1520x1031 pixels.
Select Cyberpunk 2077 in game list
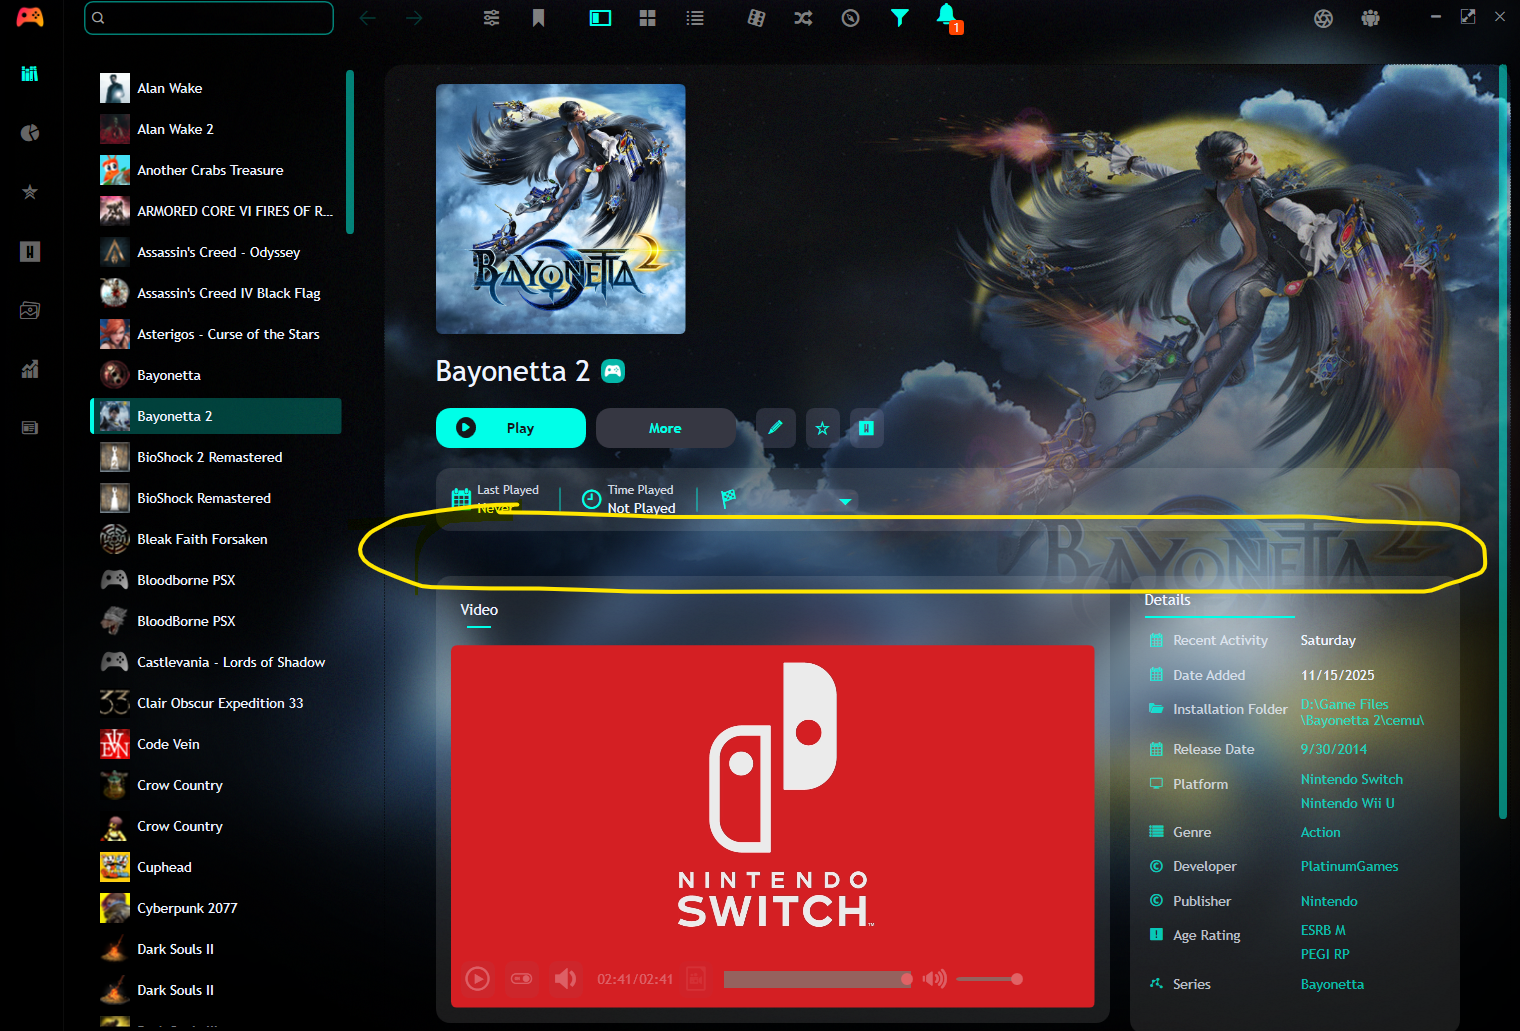click(x=187, y=908)
